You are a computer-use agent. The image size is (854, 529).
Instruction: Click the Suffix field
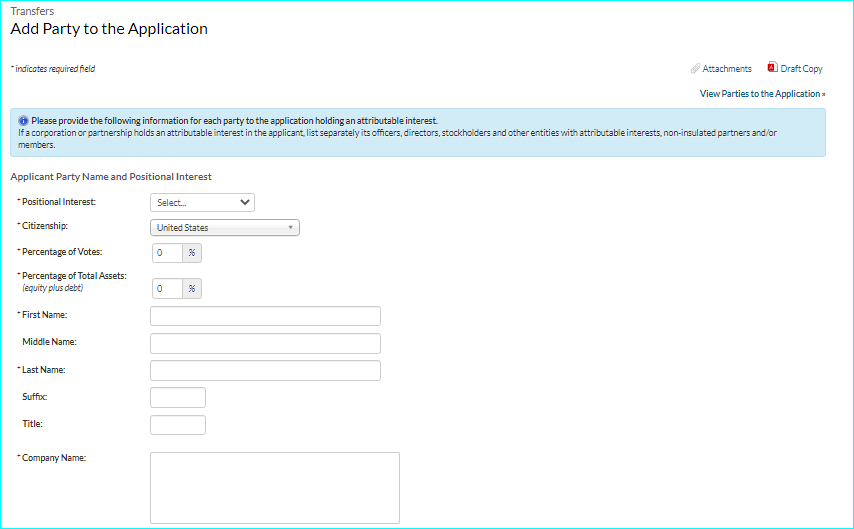click(x=178, y=398)
